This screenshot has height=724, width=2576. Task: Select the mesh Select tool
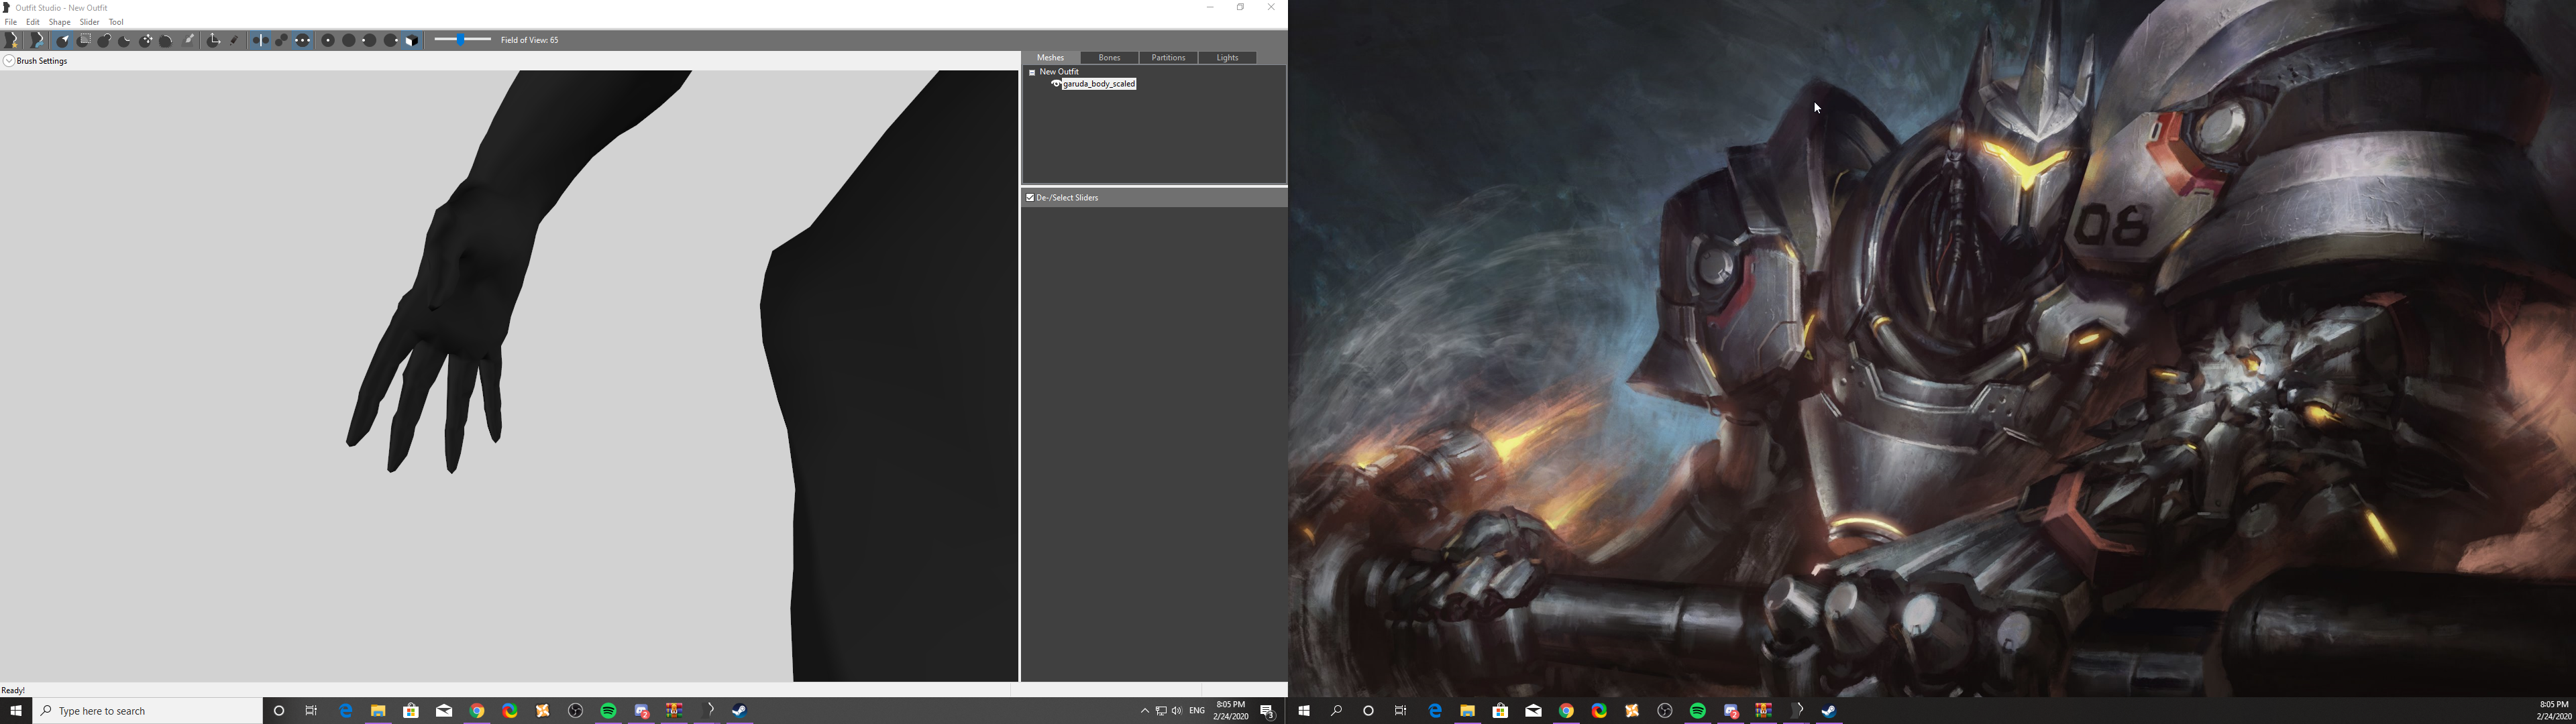point(62,40)
